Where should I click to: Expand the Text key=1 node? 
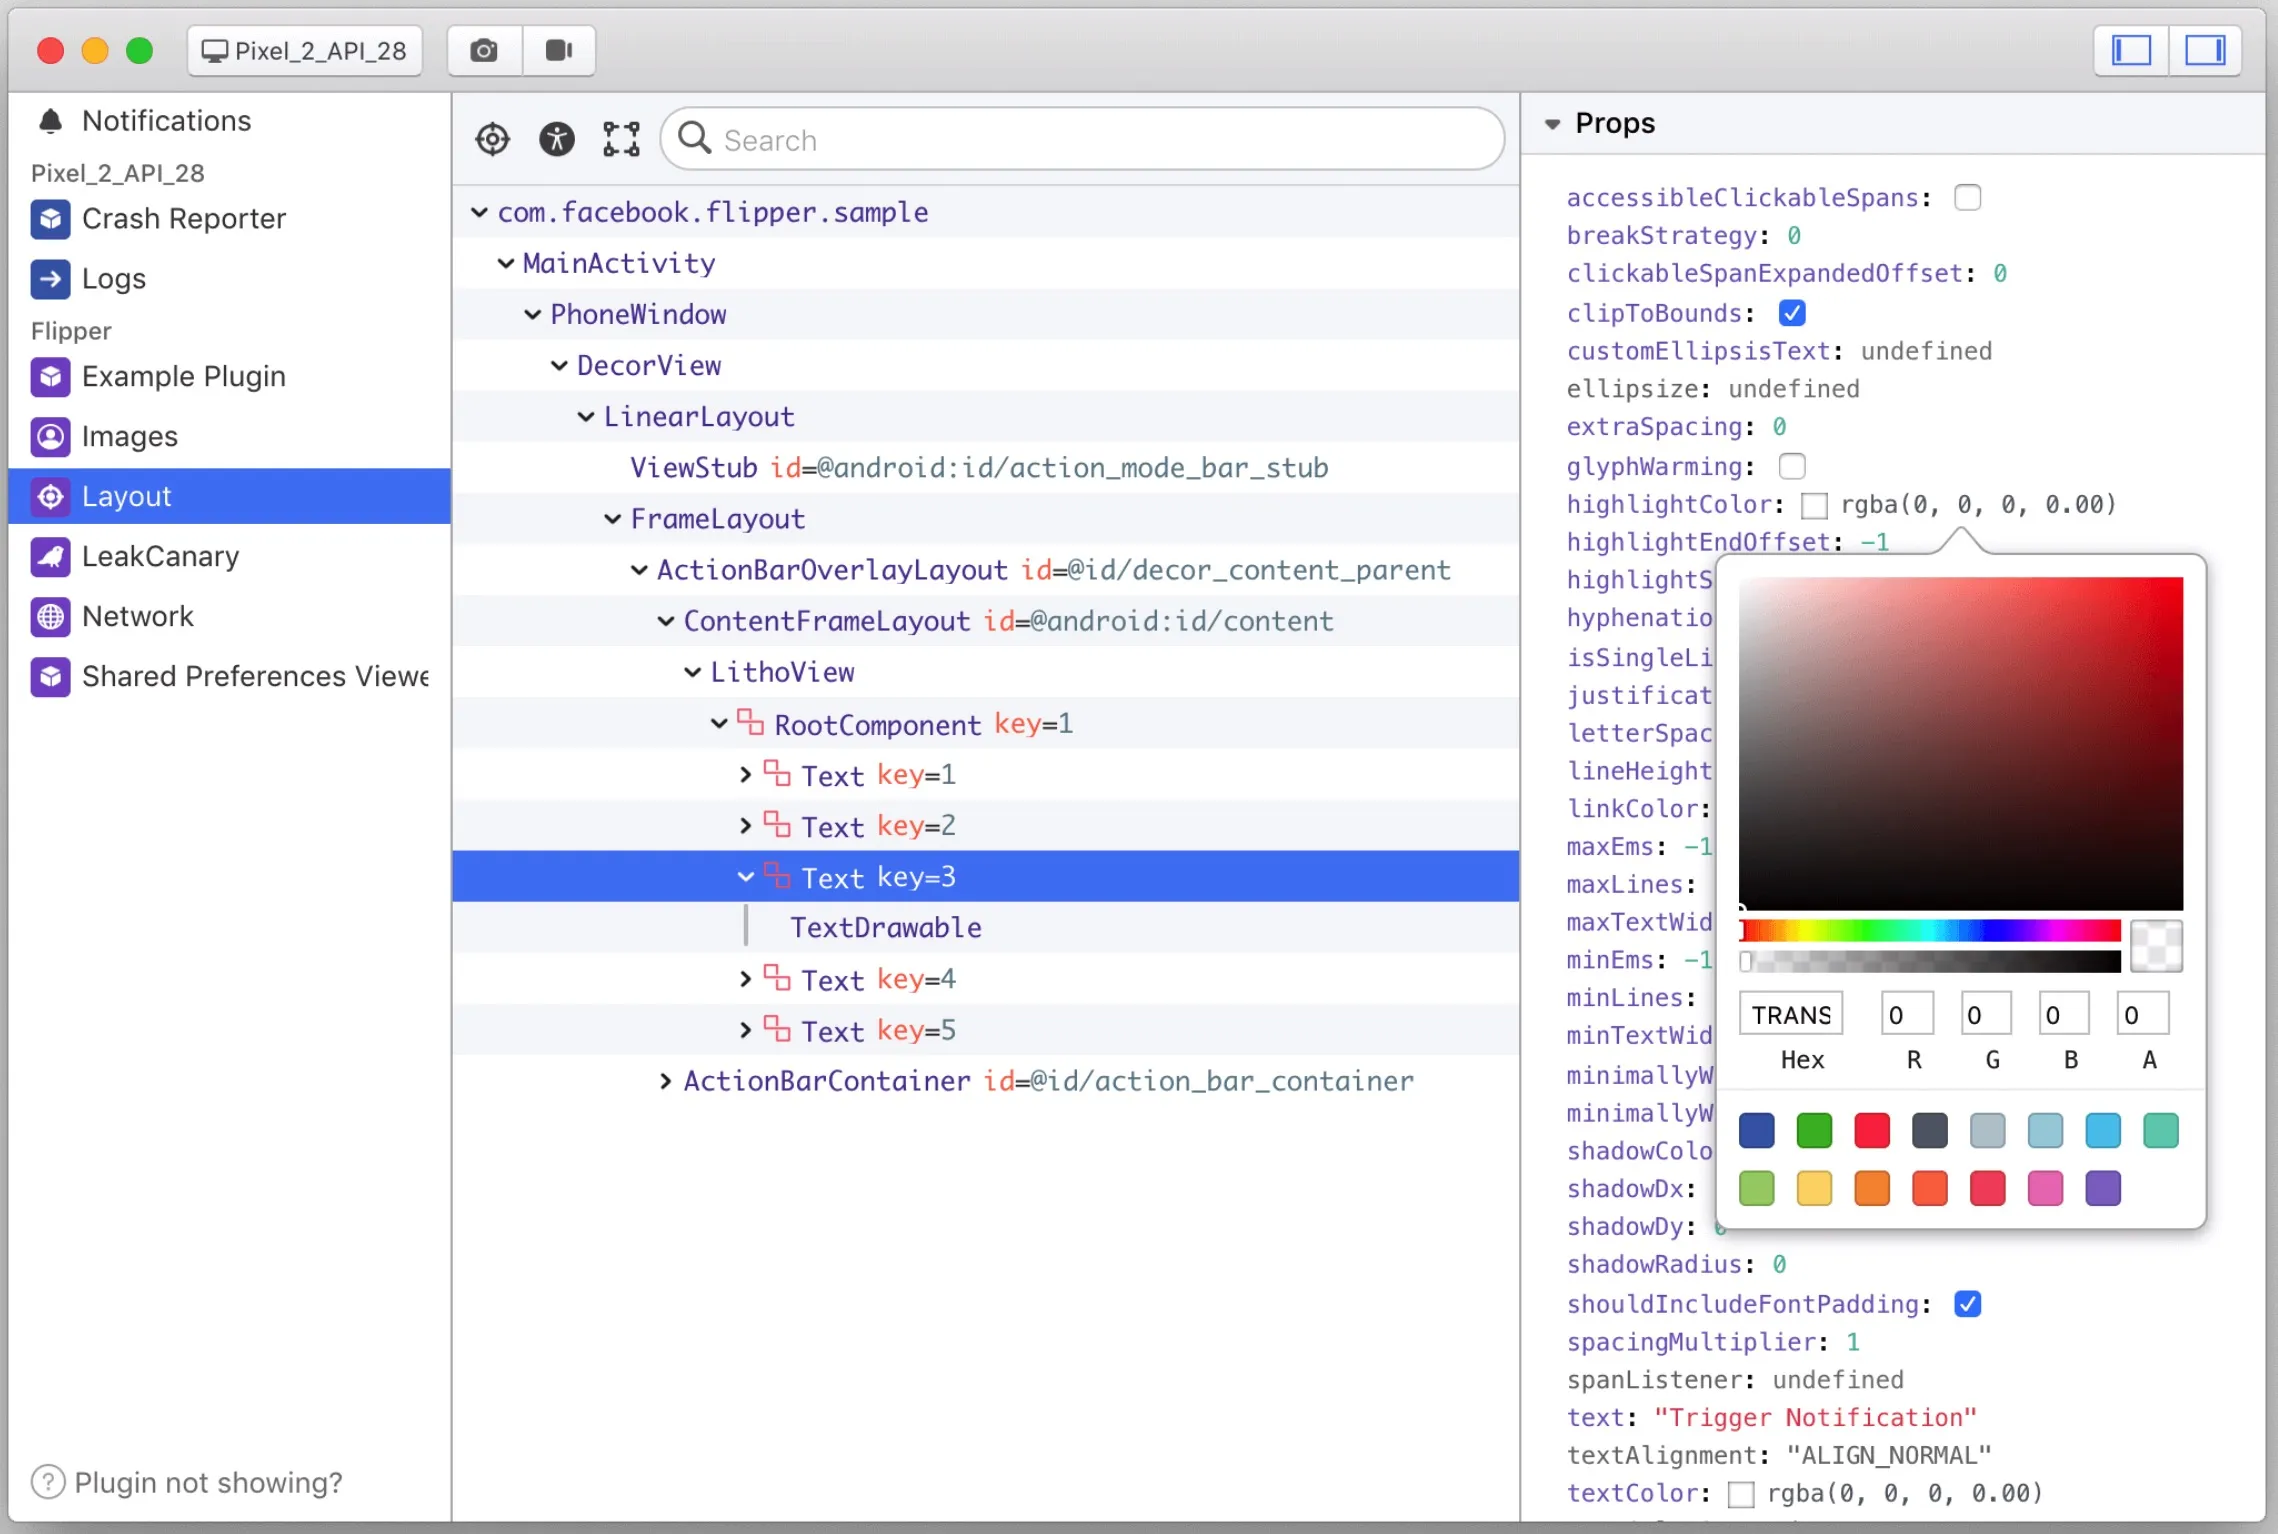click(745, 775)
